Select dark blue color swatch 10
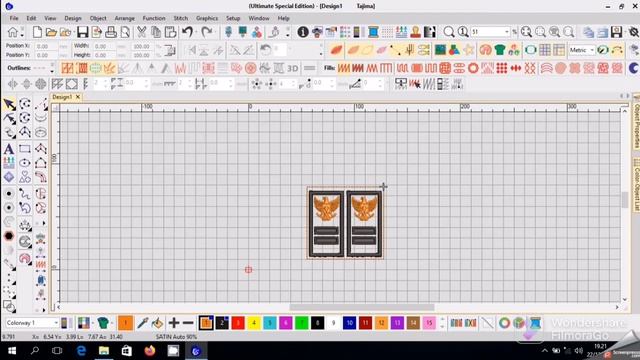 tap(349, 323)
